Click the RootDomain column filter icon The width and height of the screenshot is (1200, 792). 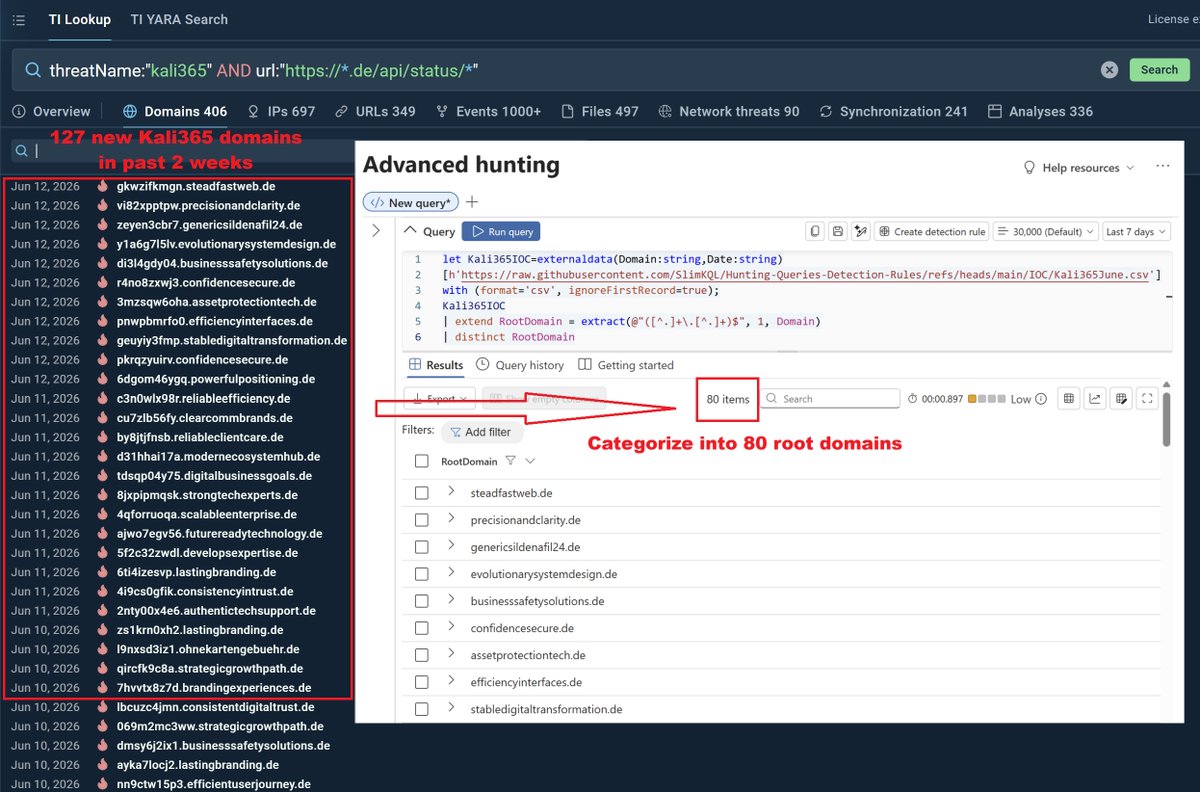click(510, 461)
